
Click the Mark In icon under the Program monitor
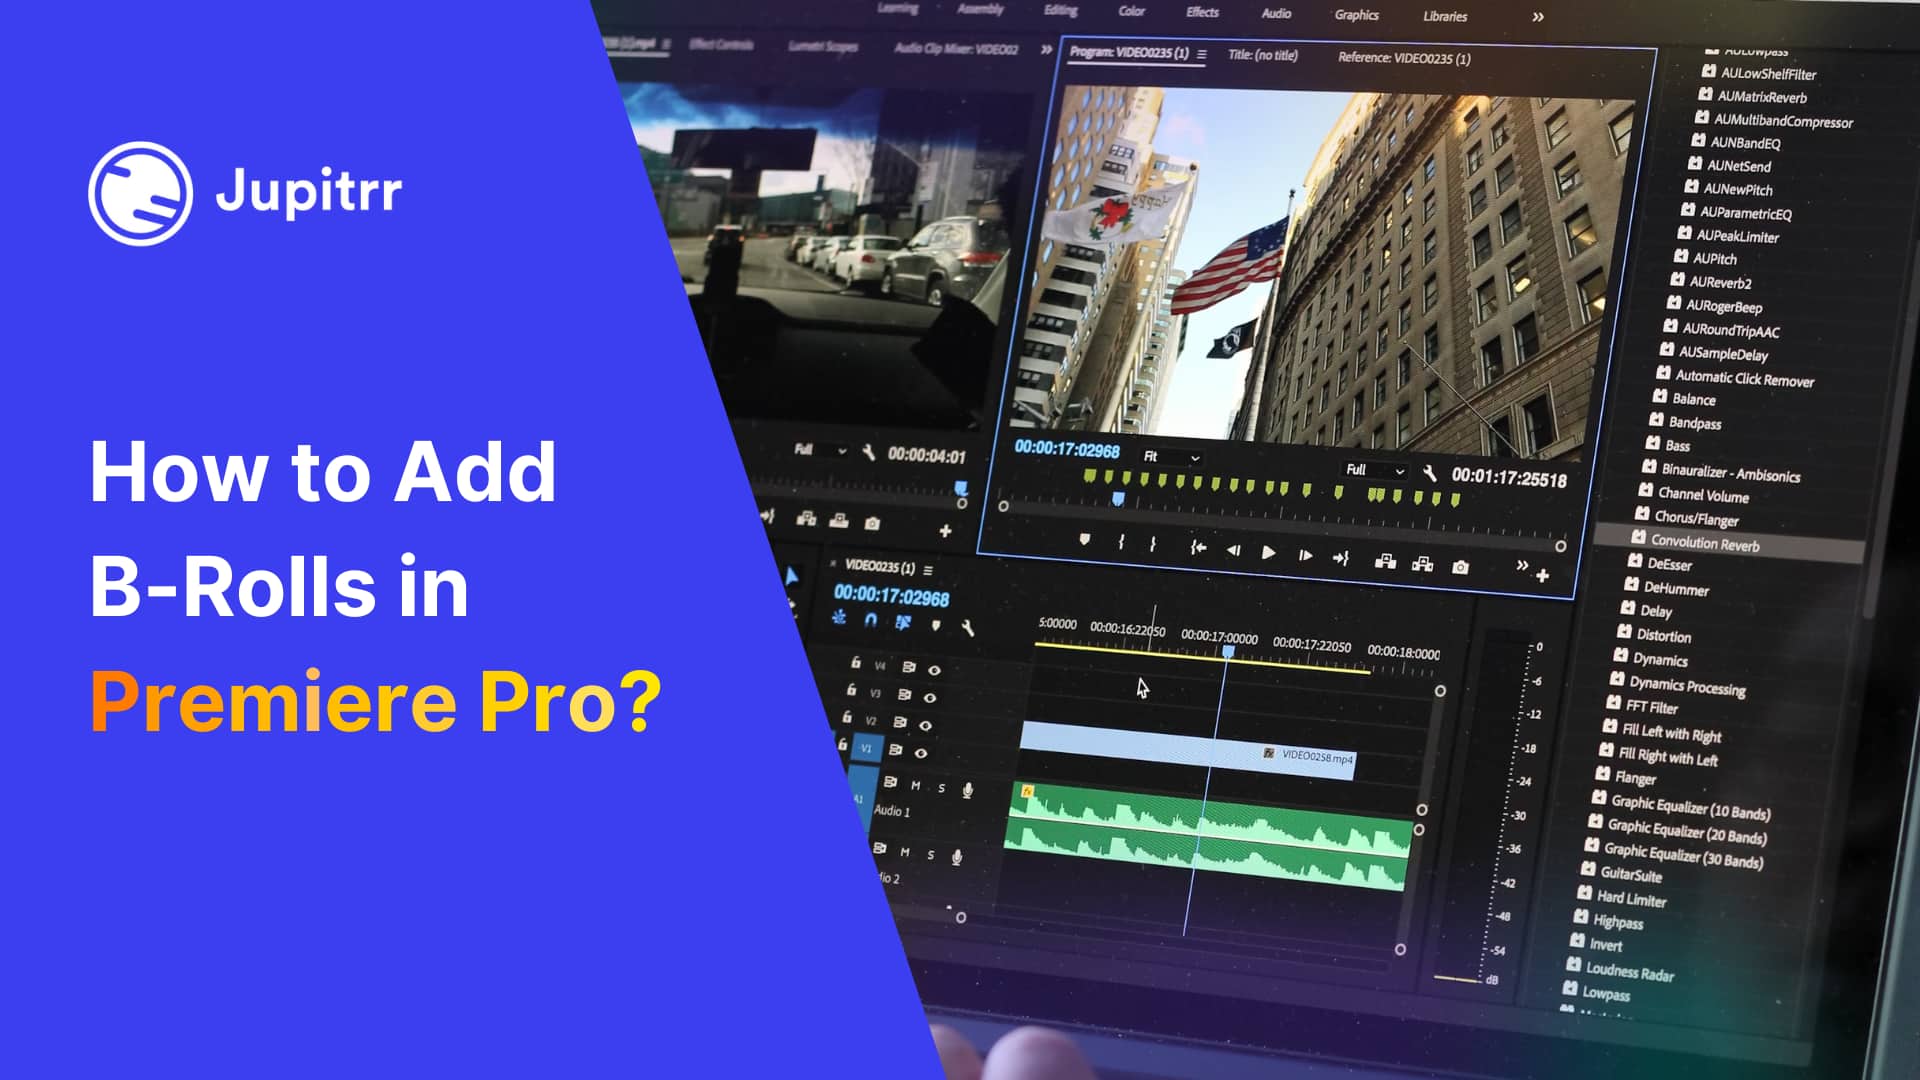click(x=1121, y=543)
